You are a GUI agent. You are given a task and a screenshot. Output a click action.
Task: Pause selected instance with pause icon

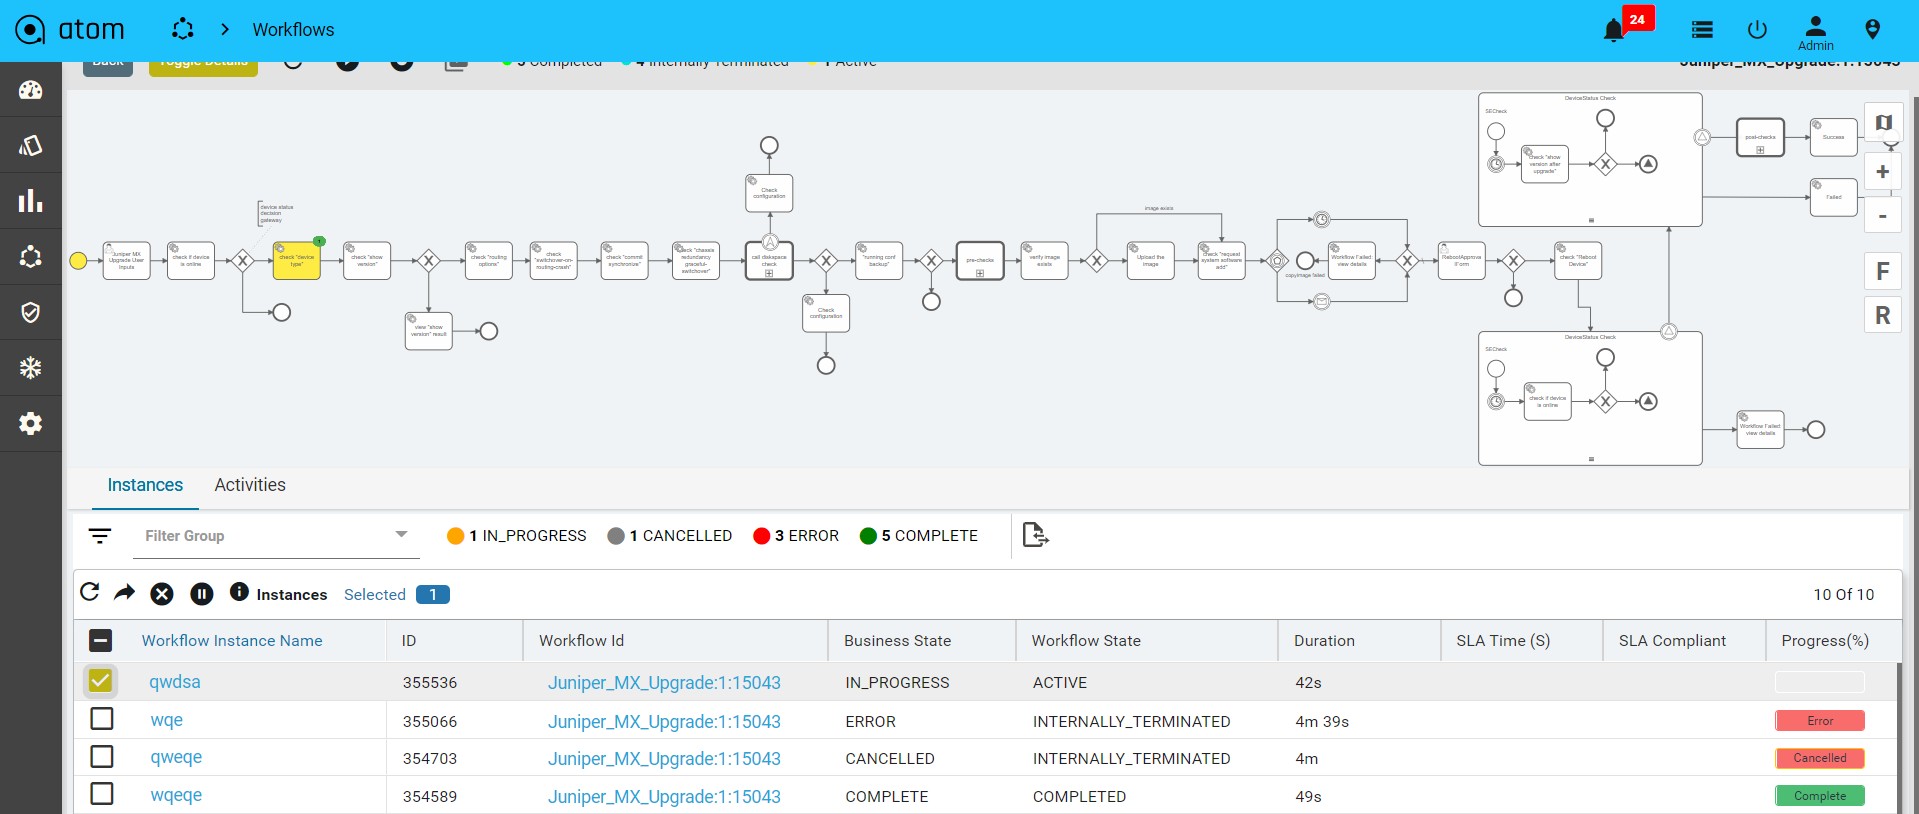[202, 594]
